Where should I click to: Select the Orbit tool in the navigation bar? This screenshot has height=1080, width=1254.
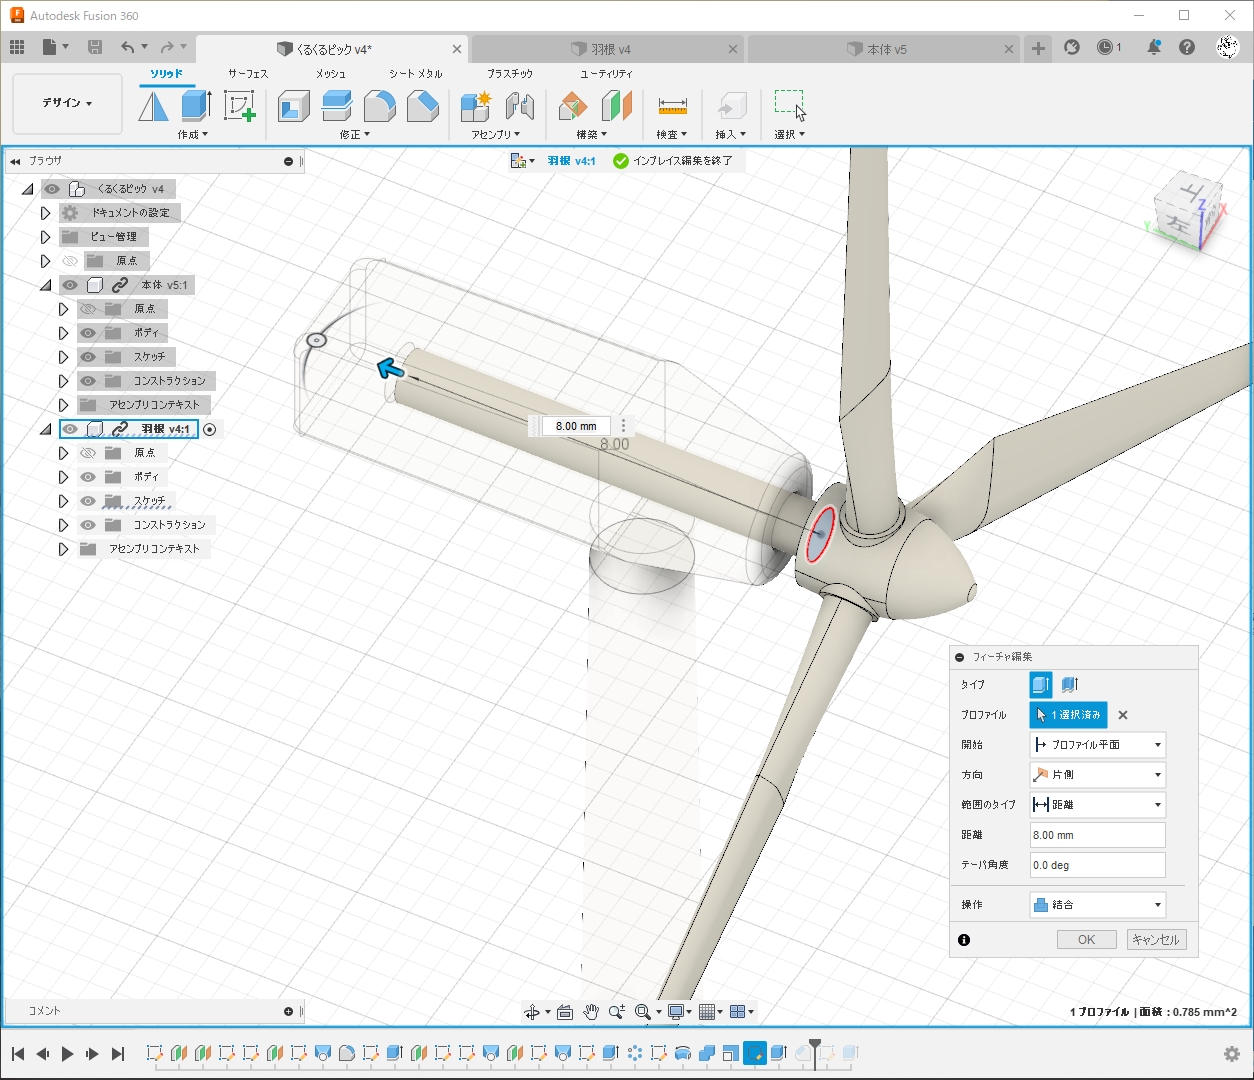click(532, 1012)
